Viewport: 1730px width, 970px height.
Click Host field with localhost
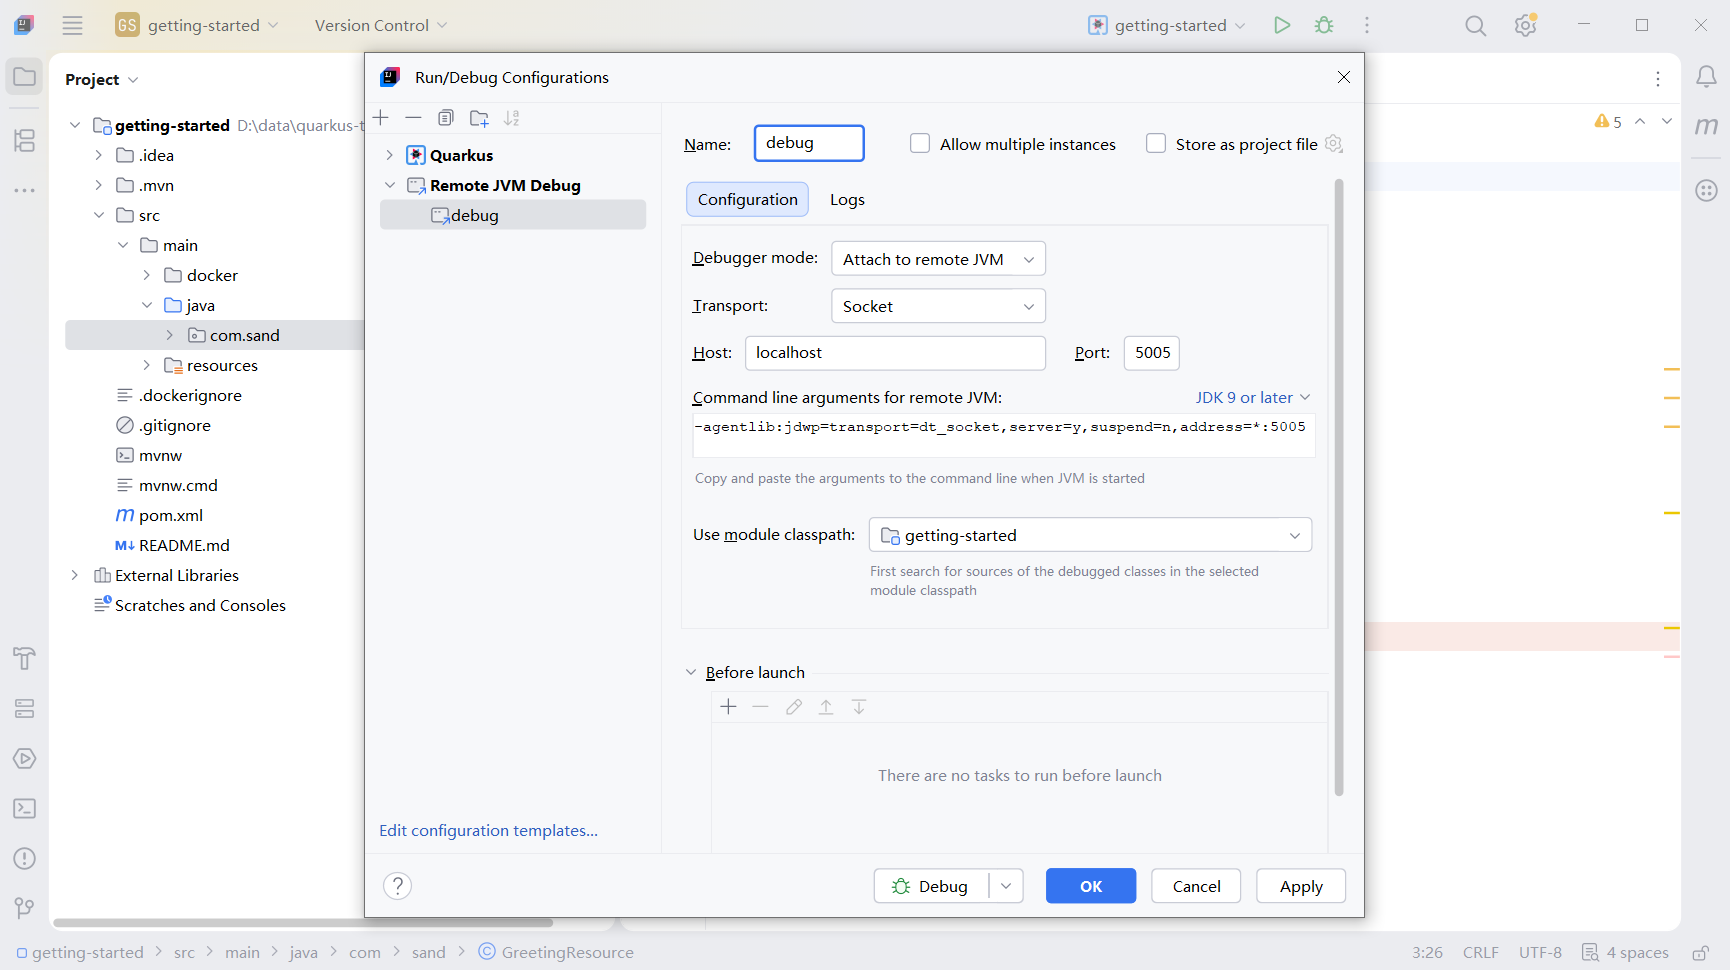click(x=895, y=353)
